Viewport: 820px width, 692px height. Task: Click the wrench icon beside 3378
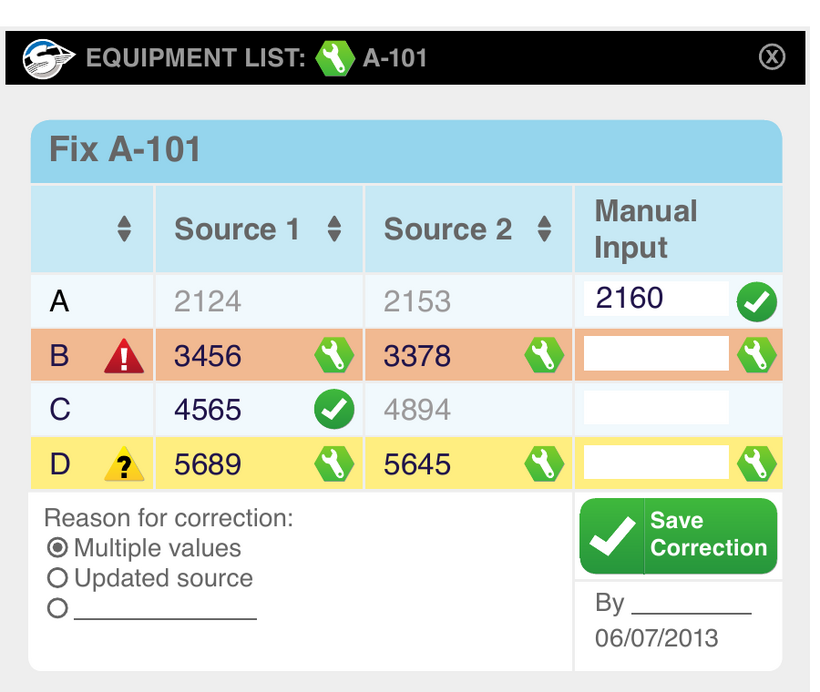pos(544,355)
